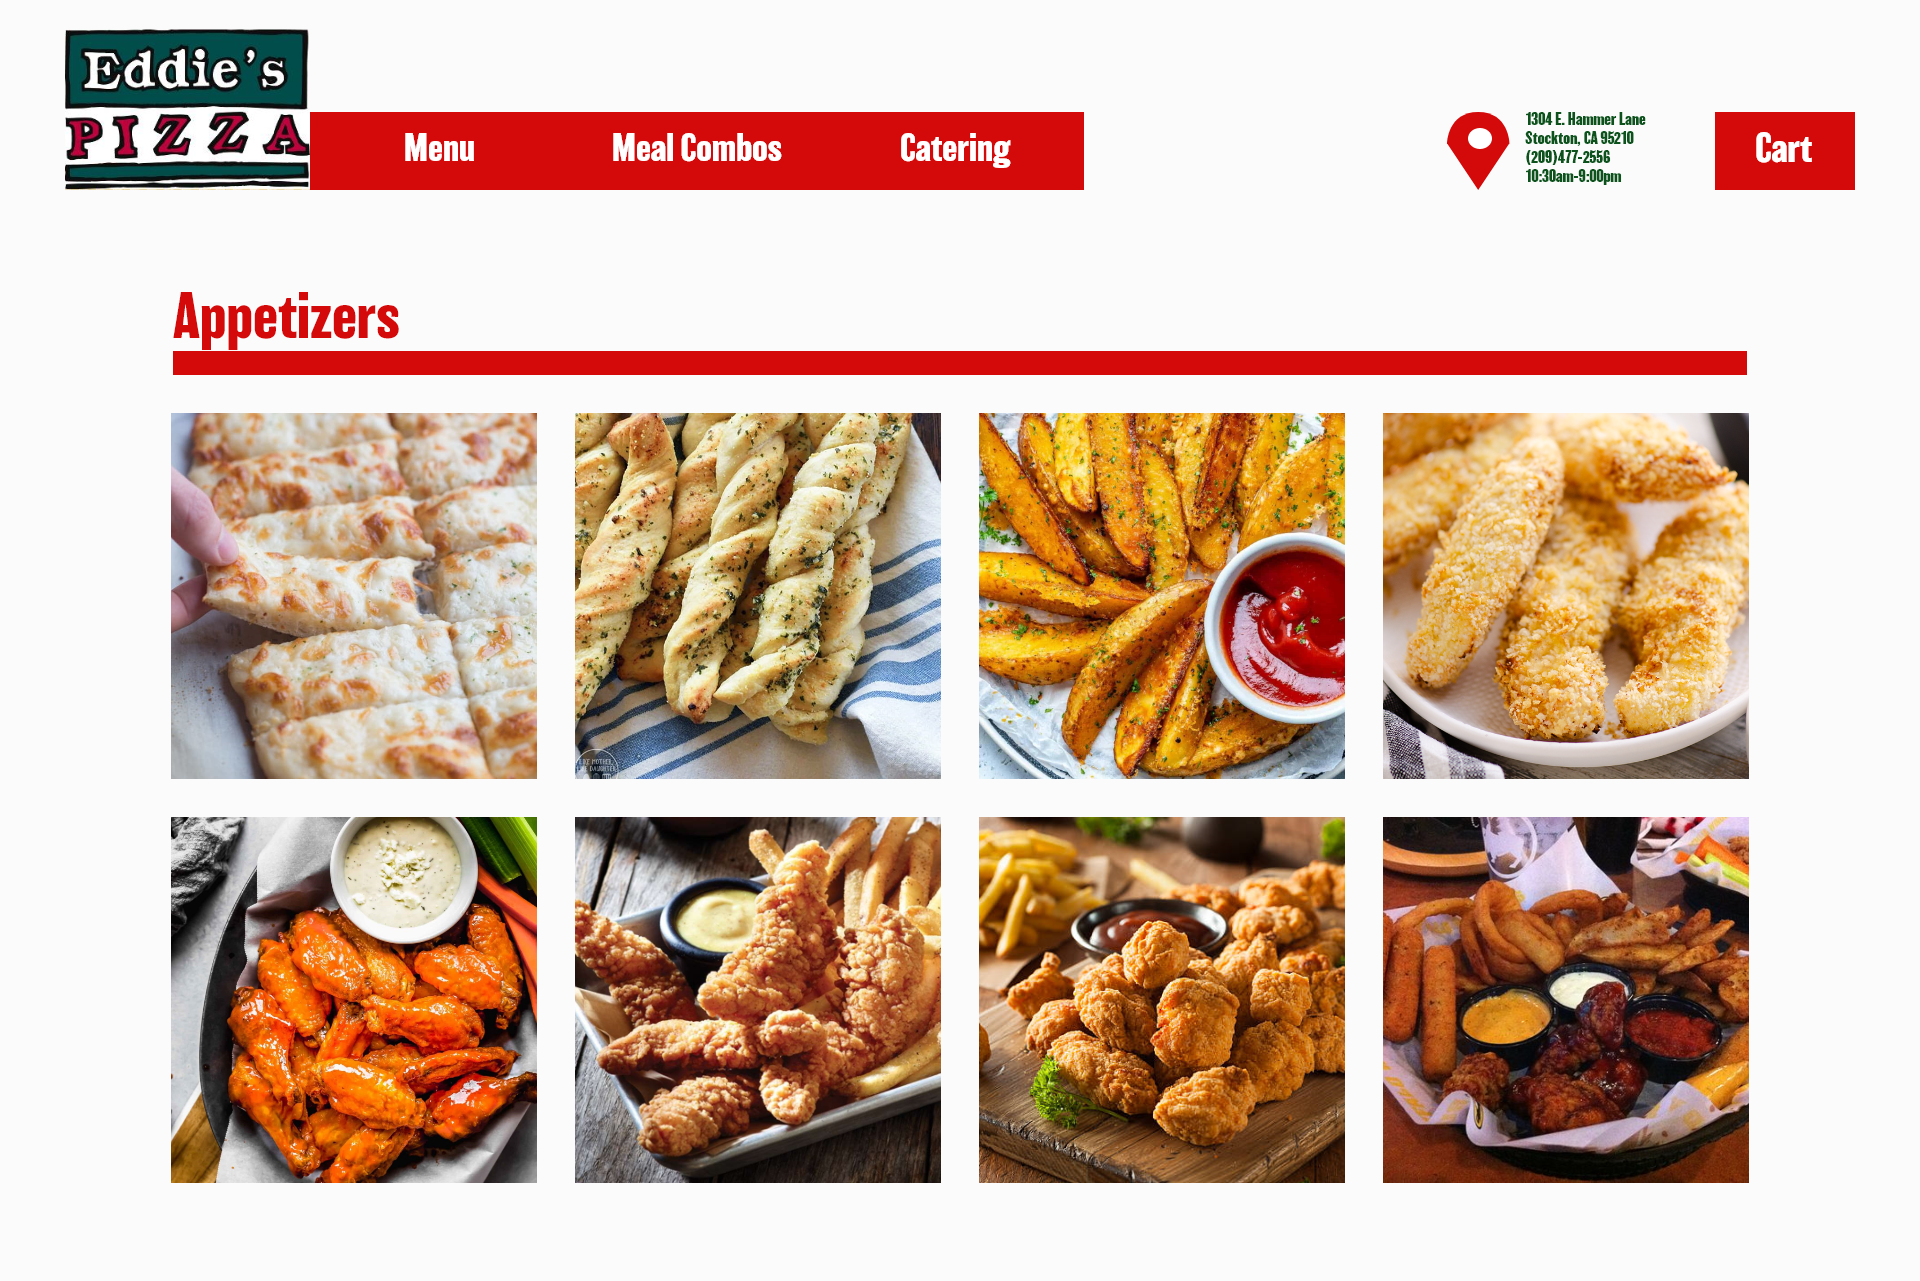The image size is (1920, 1281).
Task: Click the (209)477-2556 phone number
Action: tap(1567, 157)
